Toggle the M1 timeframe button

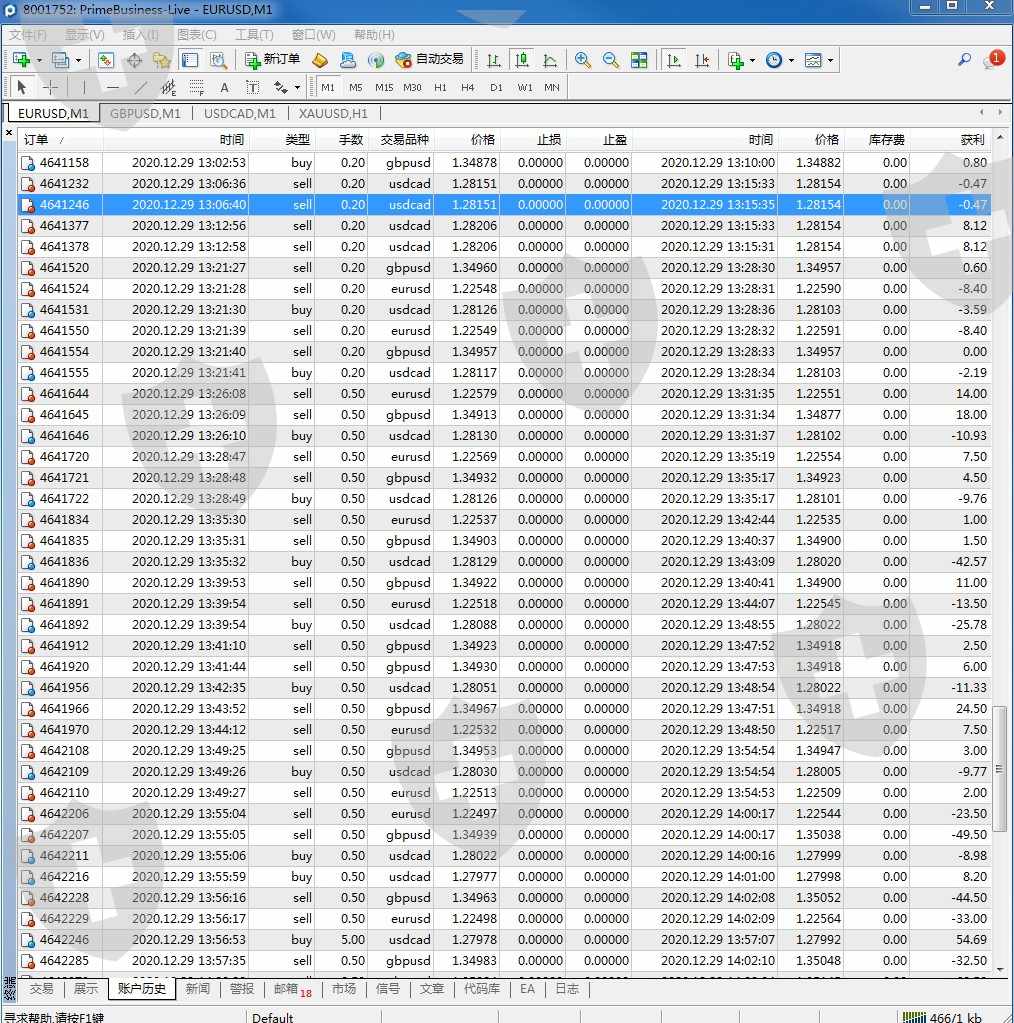point(328,87)
